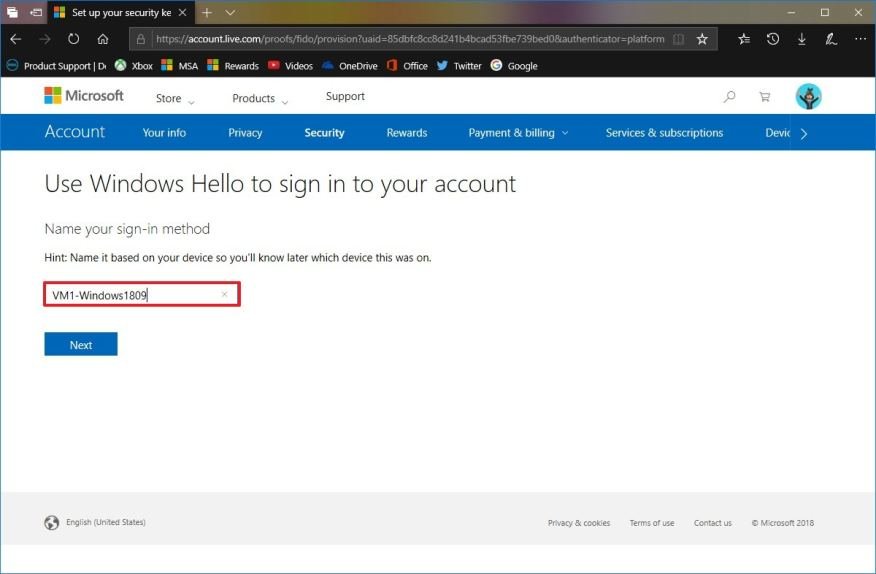This screenshot has height=574, width=876.
Task: Open the OneDrive favorites bookmark
Action: coord(349,66)
